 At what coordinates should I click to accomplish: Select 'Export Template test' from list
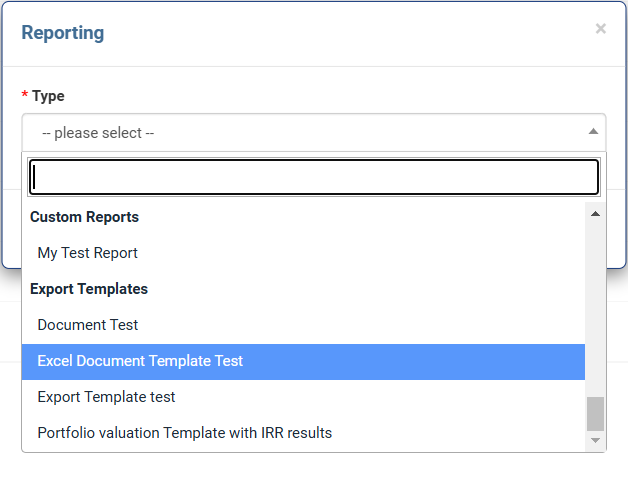[106, 397]
